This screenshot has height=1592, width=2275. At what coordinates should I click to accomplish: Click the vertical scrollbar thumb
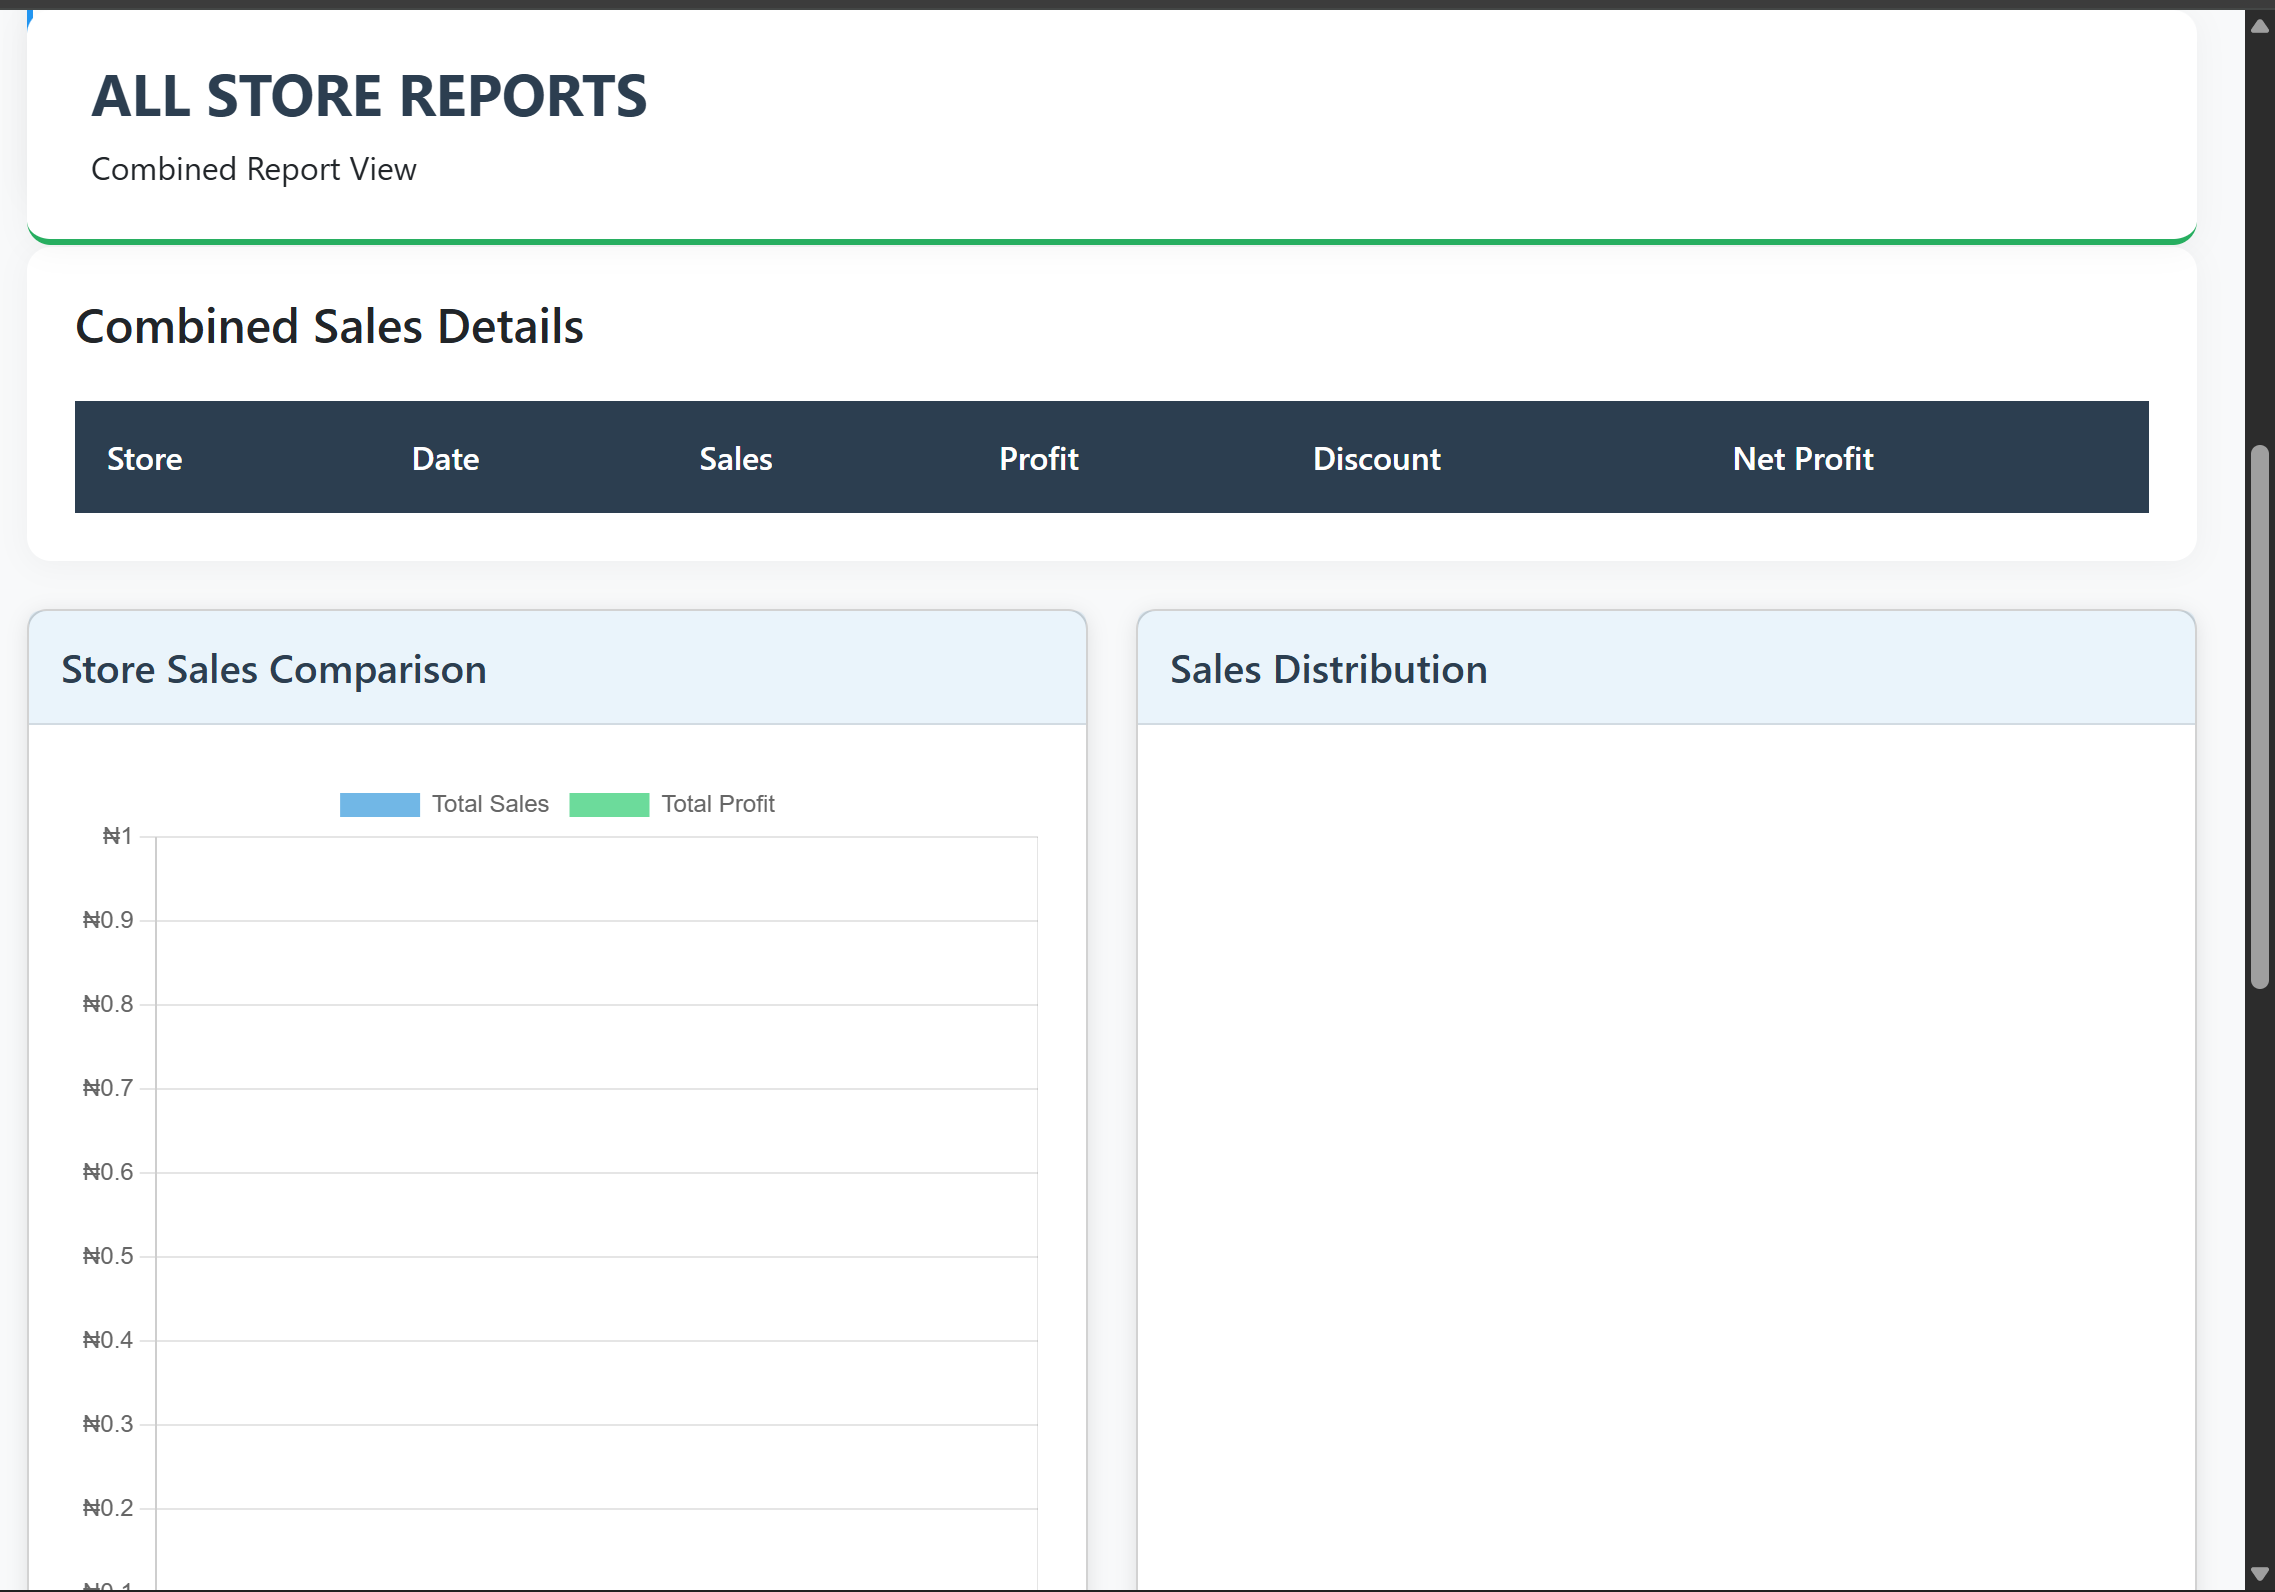[x=2259, y=716]
